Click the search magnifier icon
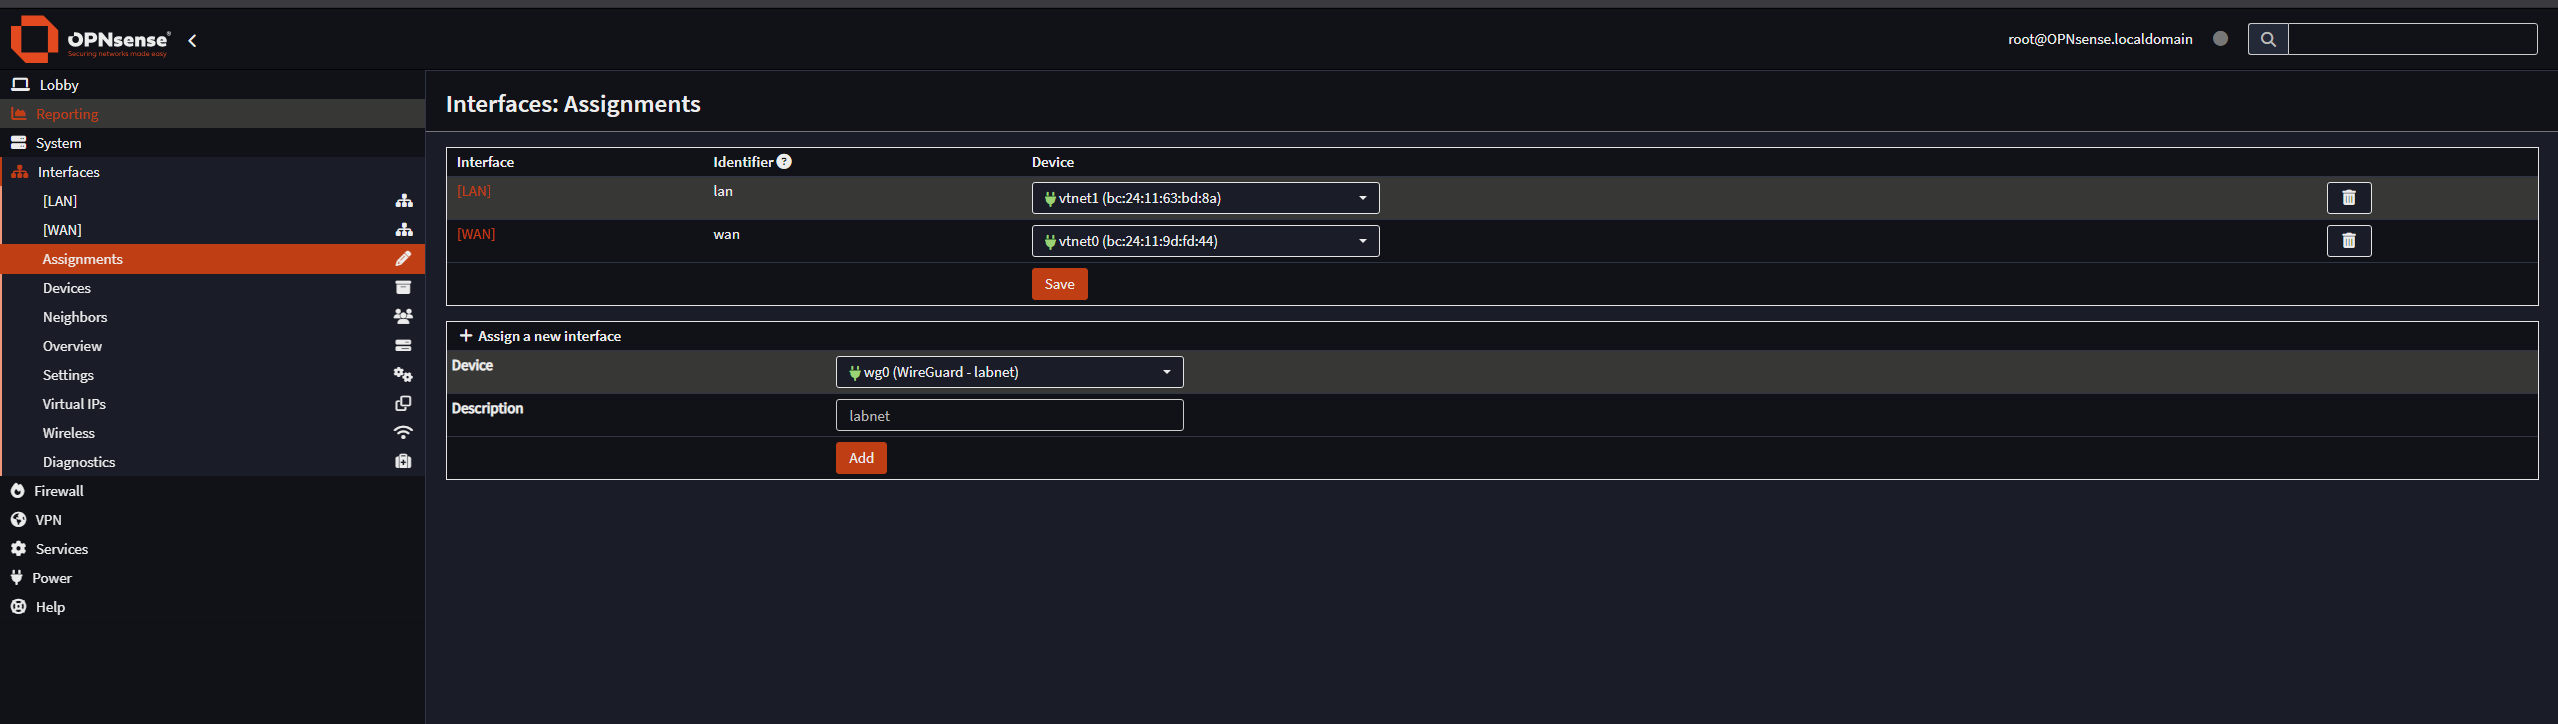Image resolution: width=2558 pixels, height=724 pixels. (x=2267, y=39)
